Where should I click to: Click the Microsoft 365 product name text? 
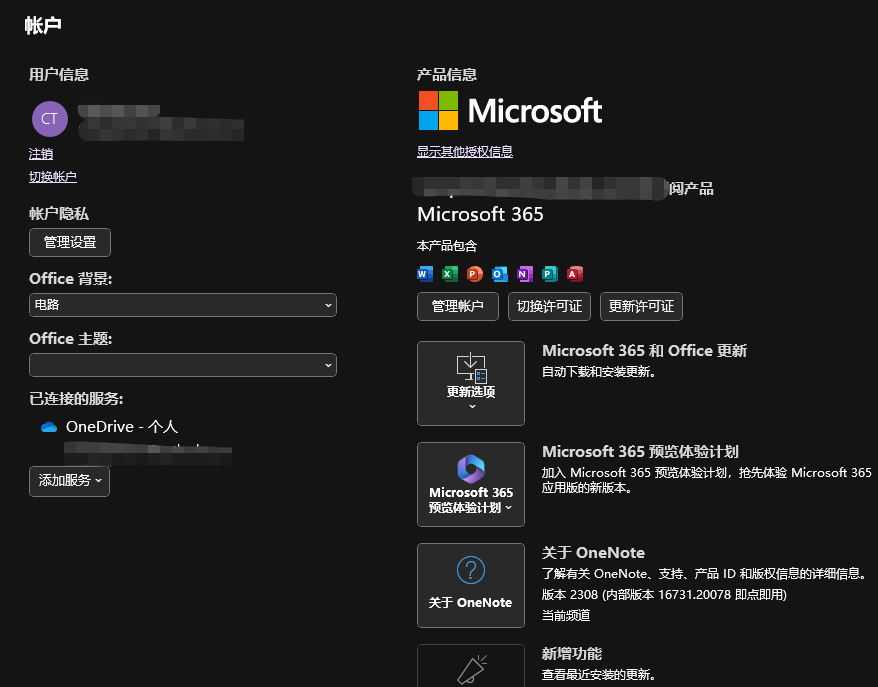click(x=480, y=214)
